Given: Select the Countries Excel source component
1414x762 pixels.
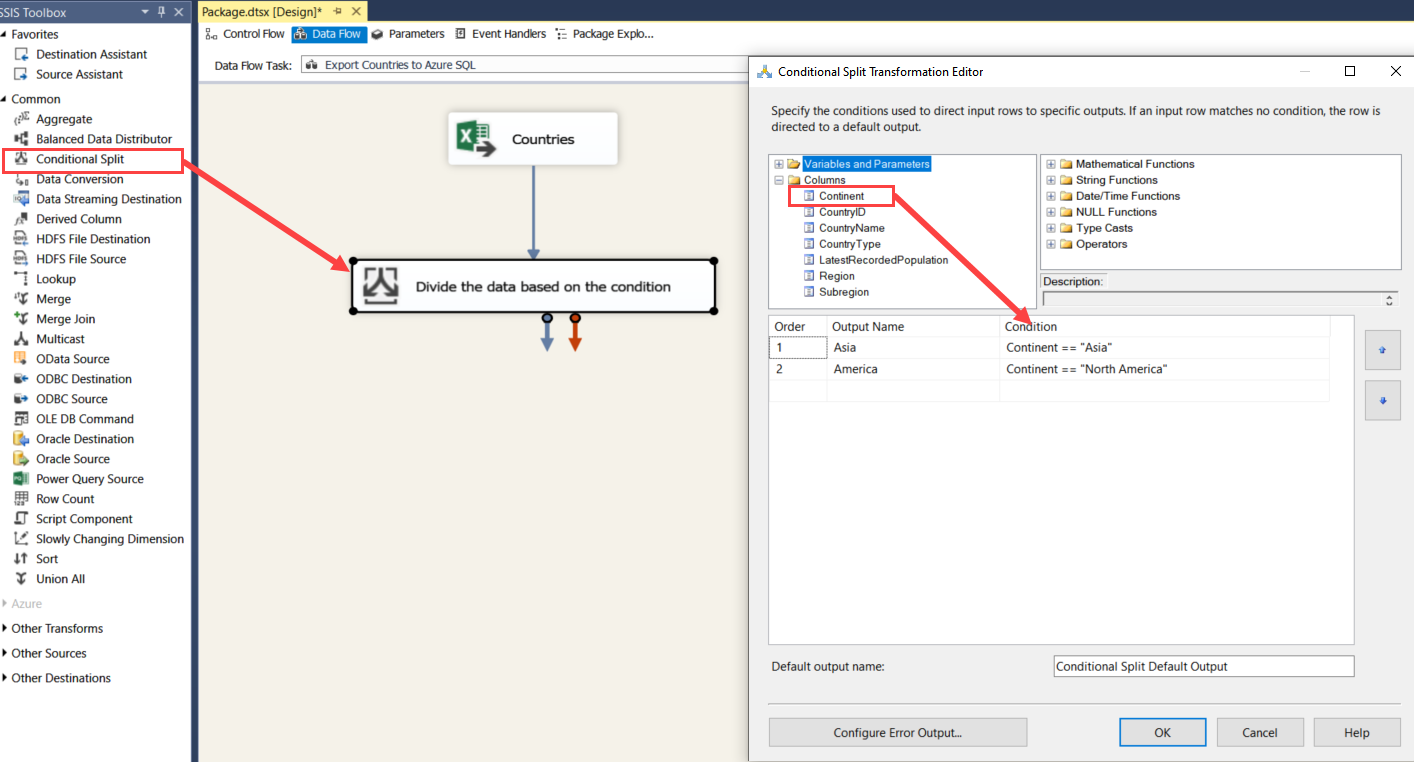Looking at the screenshot, I should pos(533,139).
